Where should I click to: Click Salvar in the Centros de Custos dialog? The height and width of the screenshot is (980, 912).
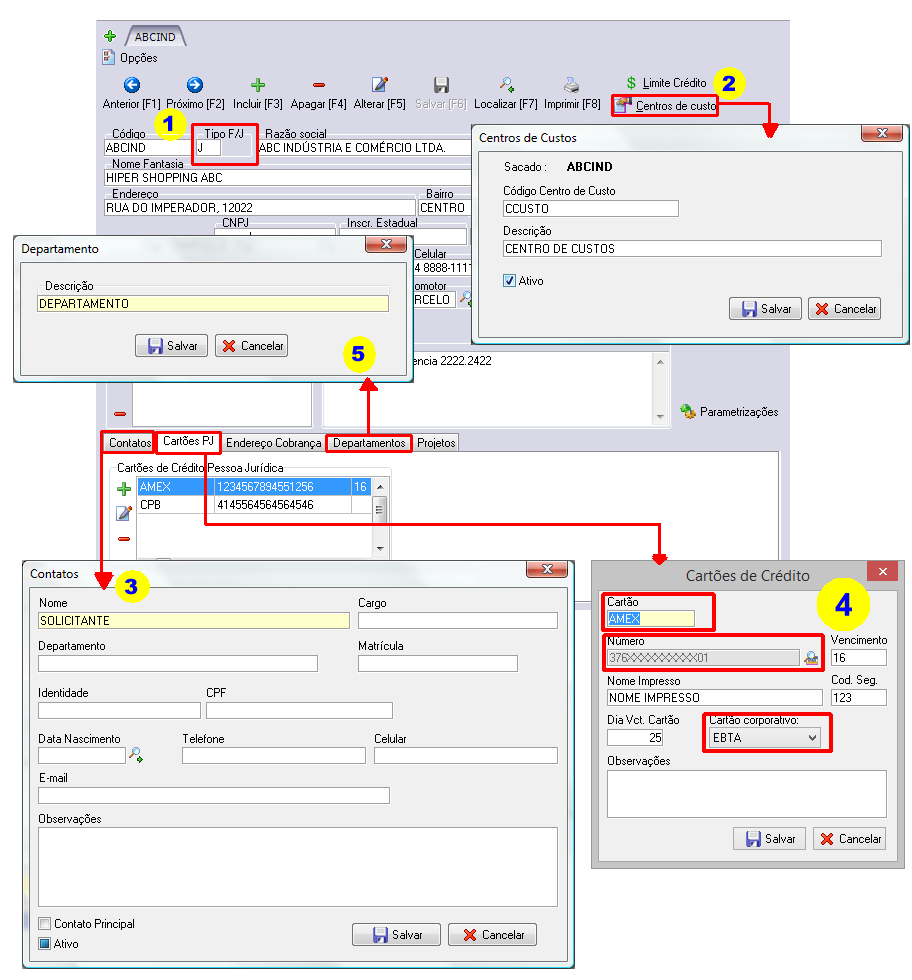[766, 309]
